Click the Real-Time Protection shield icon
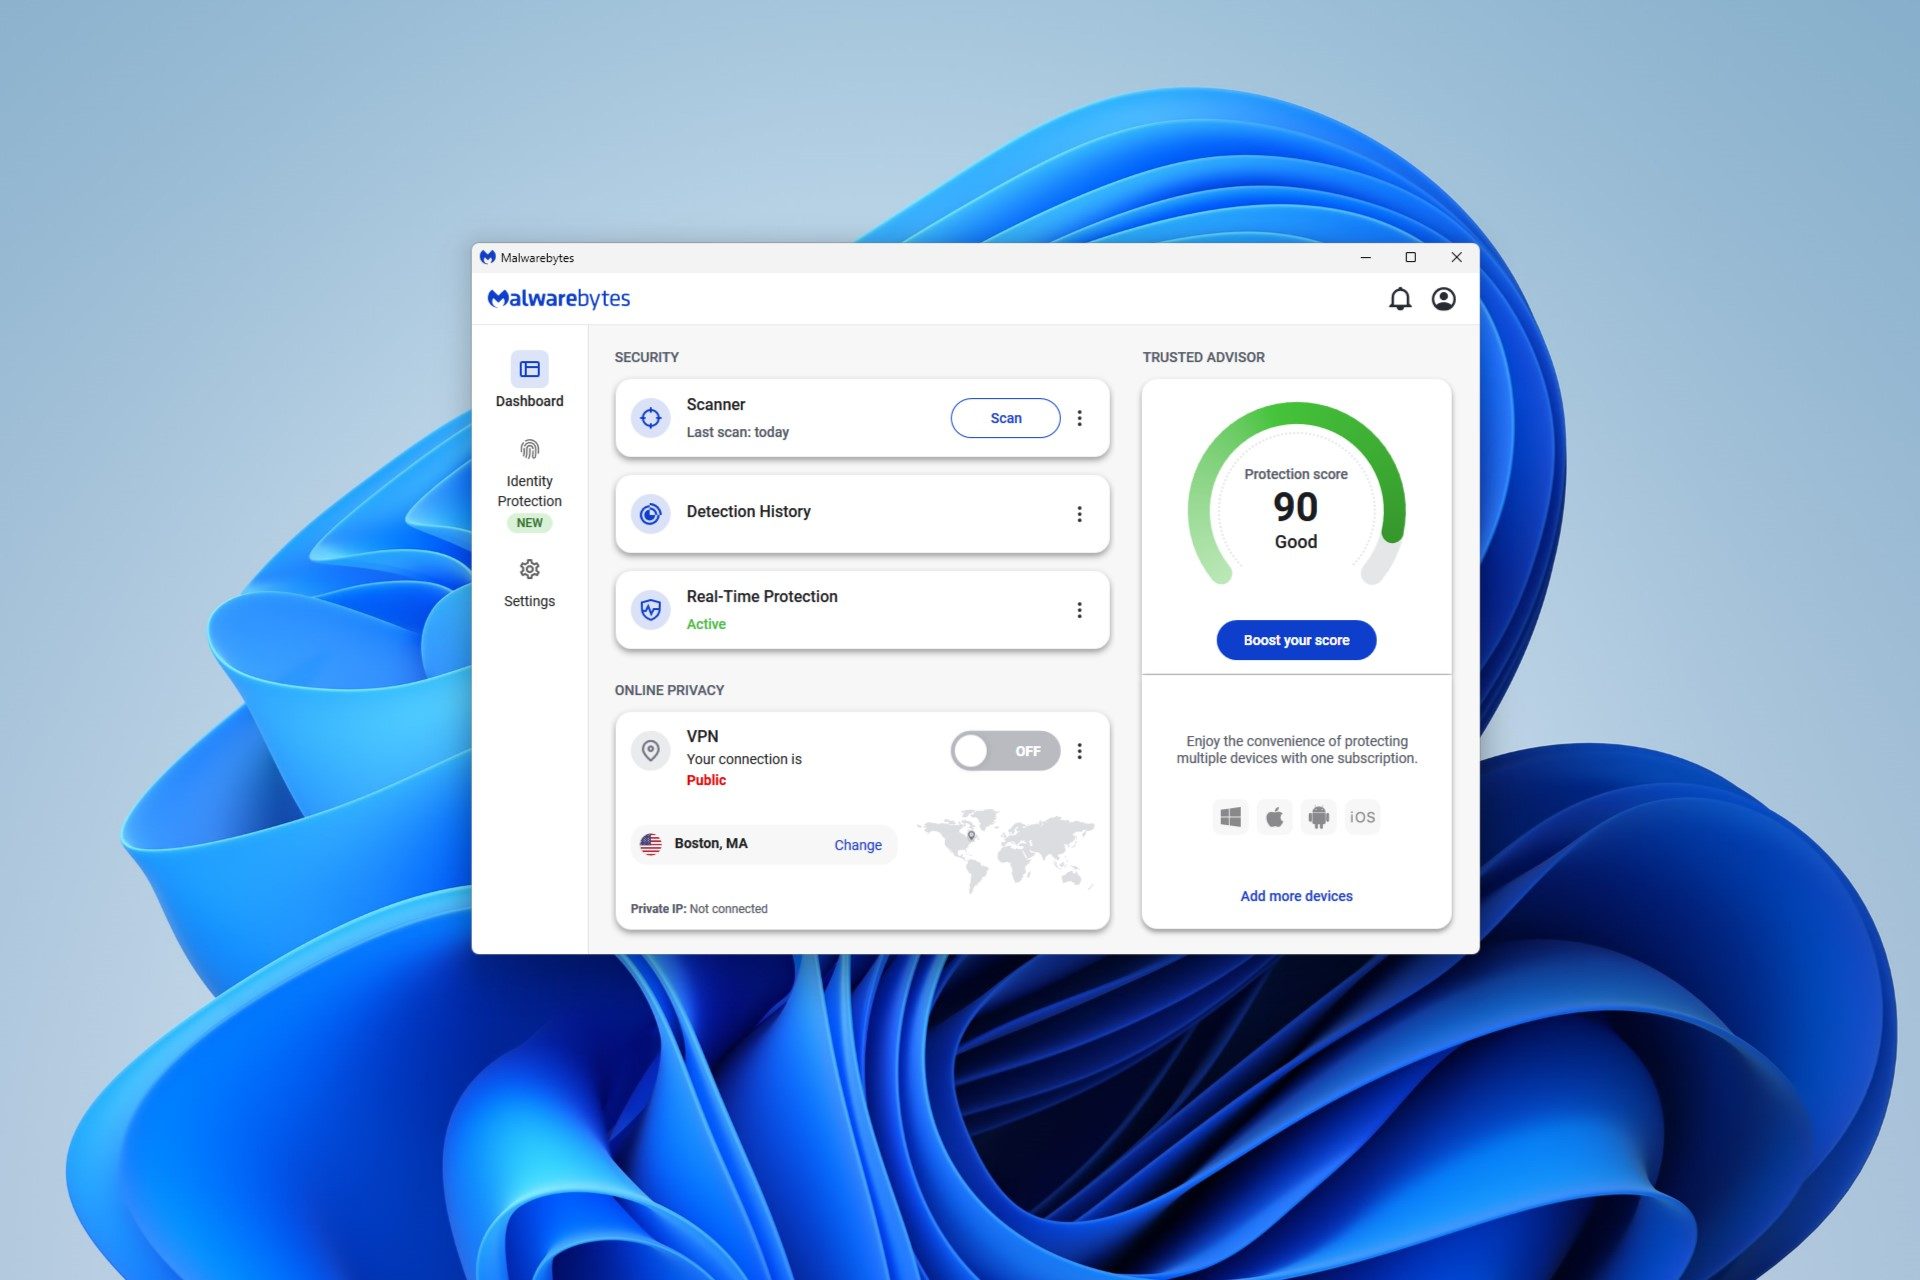Image resolution: width=1920 pixels, height=1280 pixels. (x=651, y=610)
